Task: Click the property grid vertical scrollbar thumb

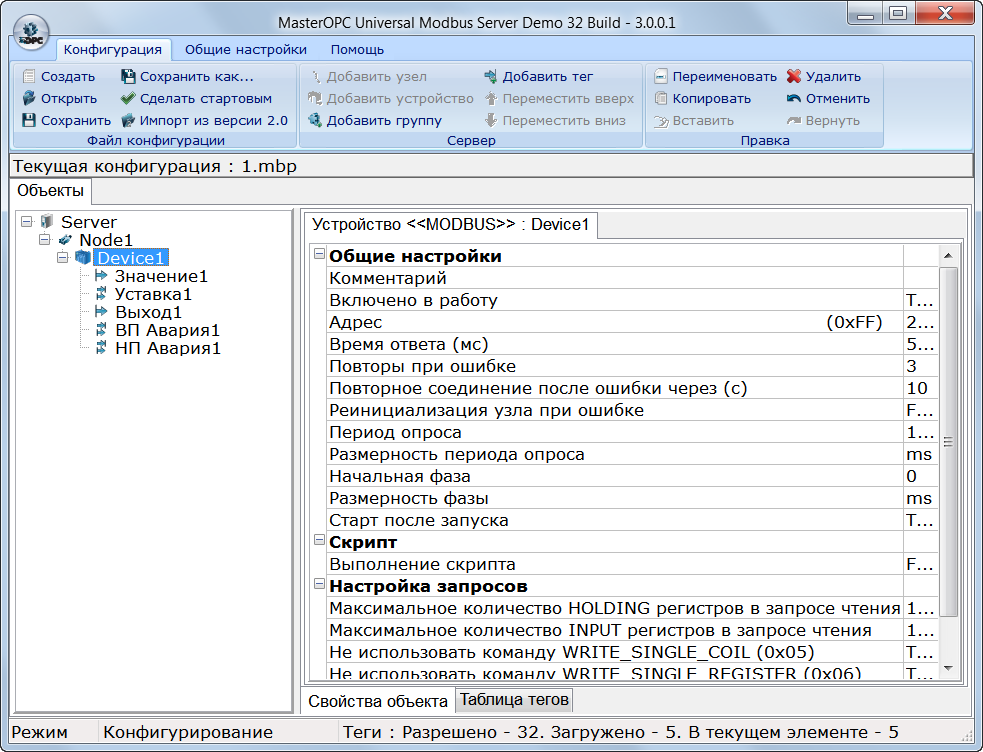Action: click(x=948, y=442)
